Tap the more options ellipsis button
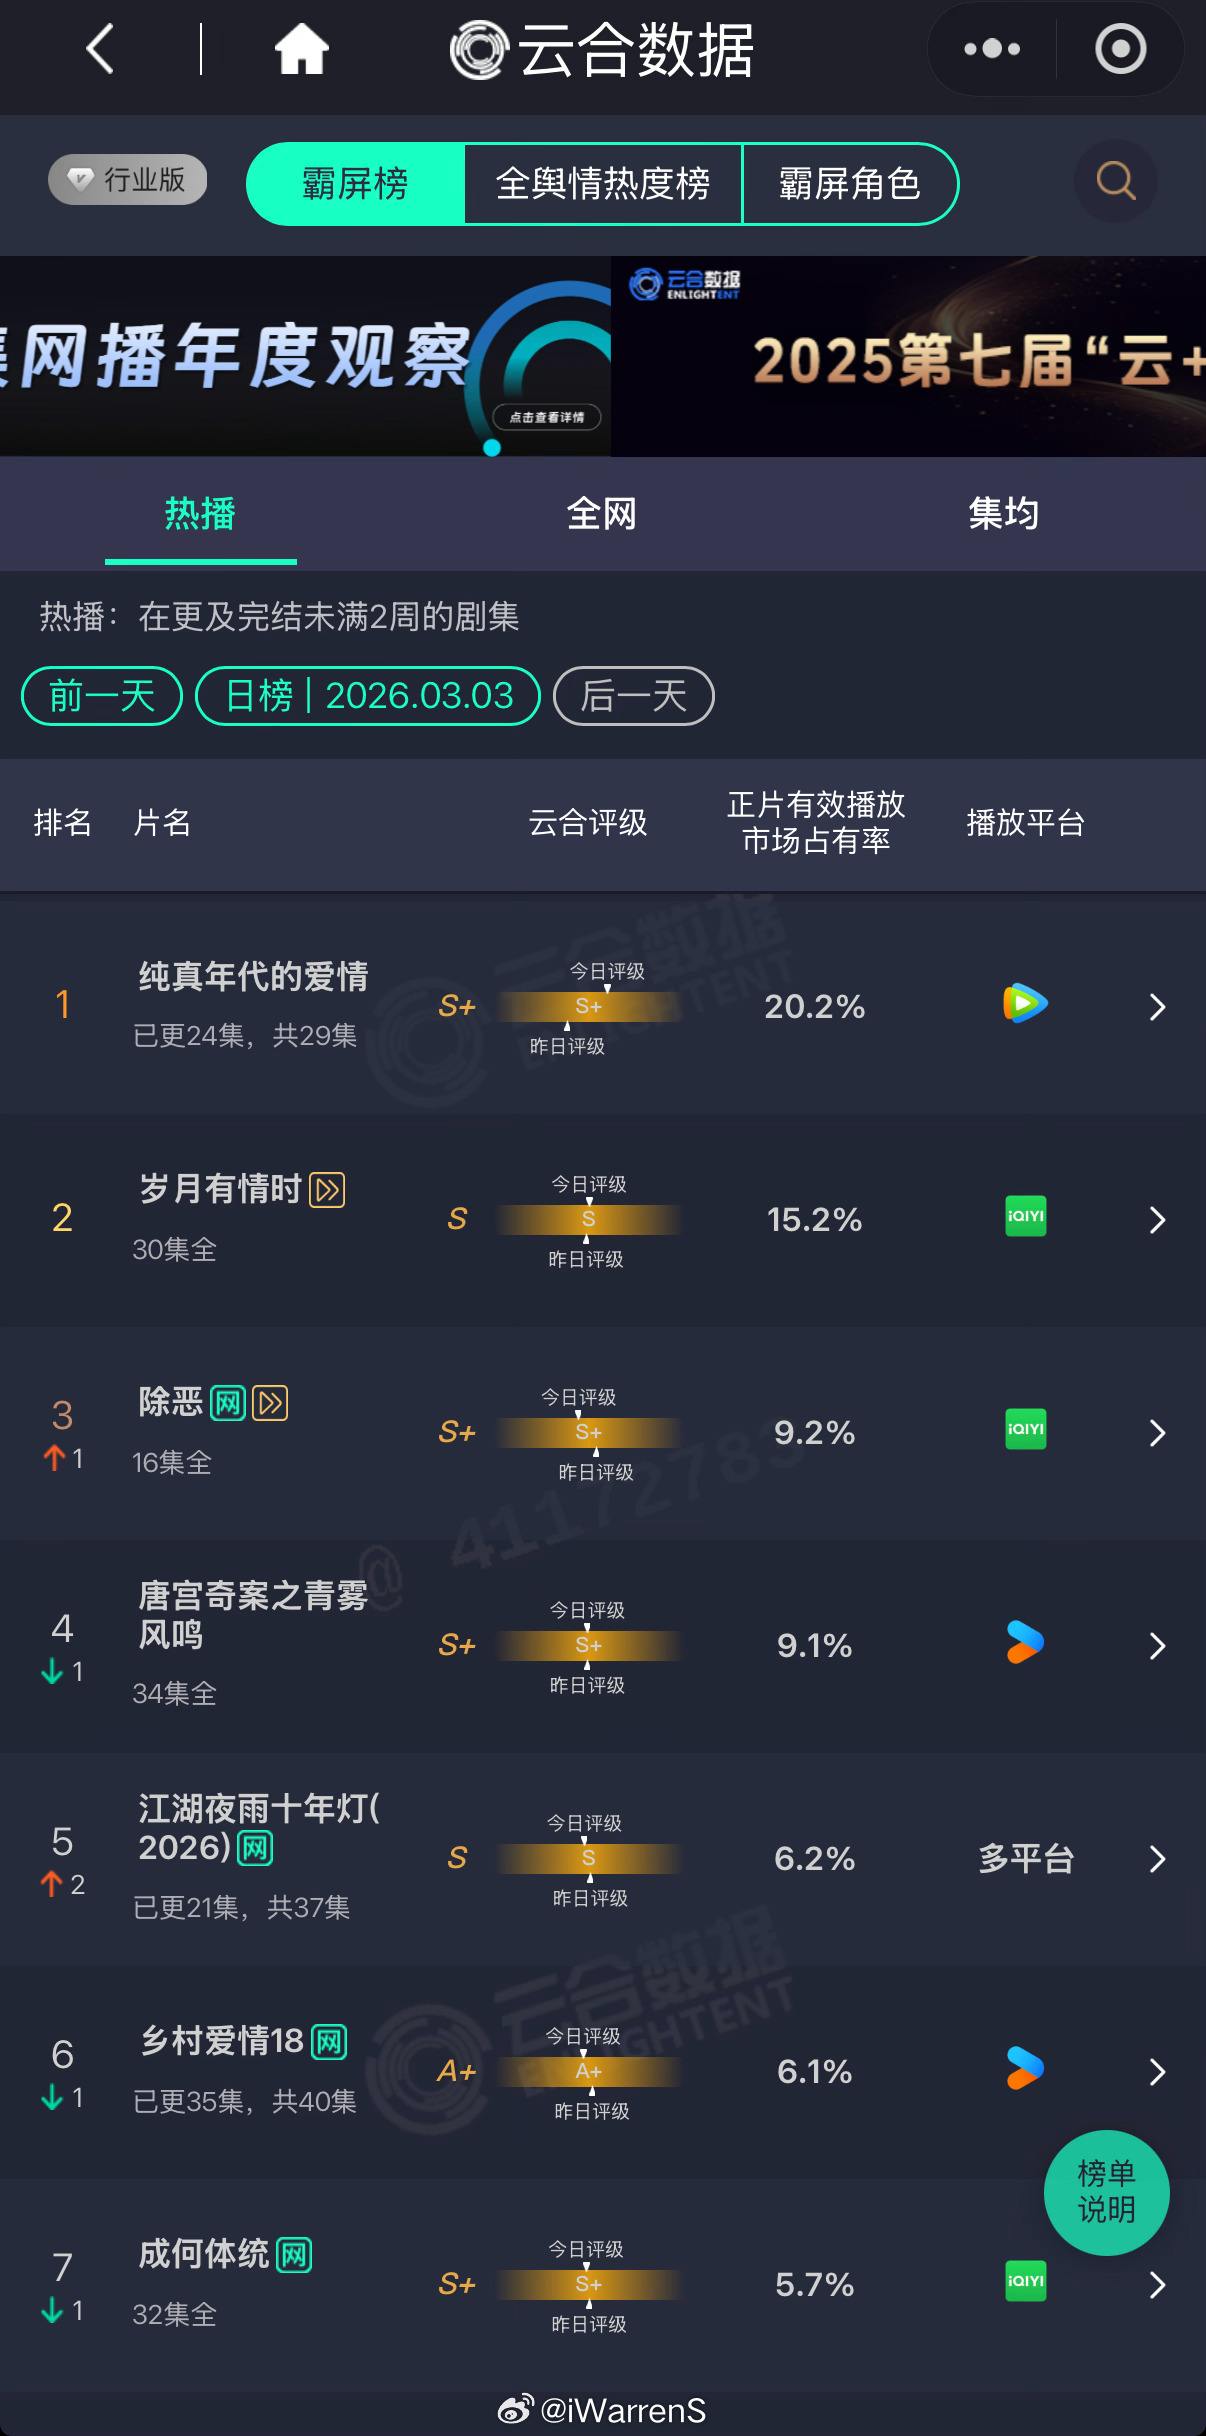1206x2436 pixels. [x=989, y=47]
